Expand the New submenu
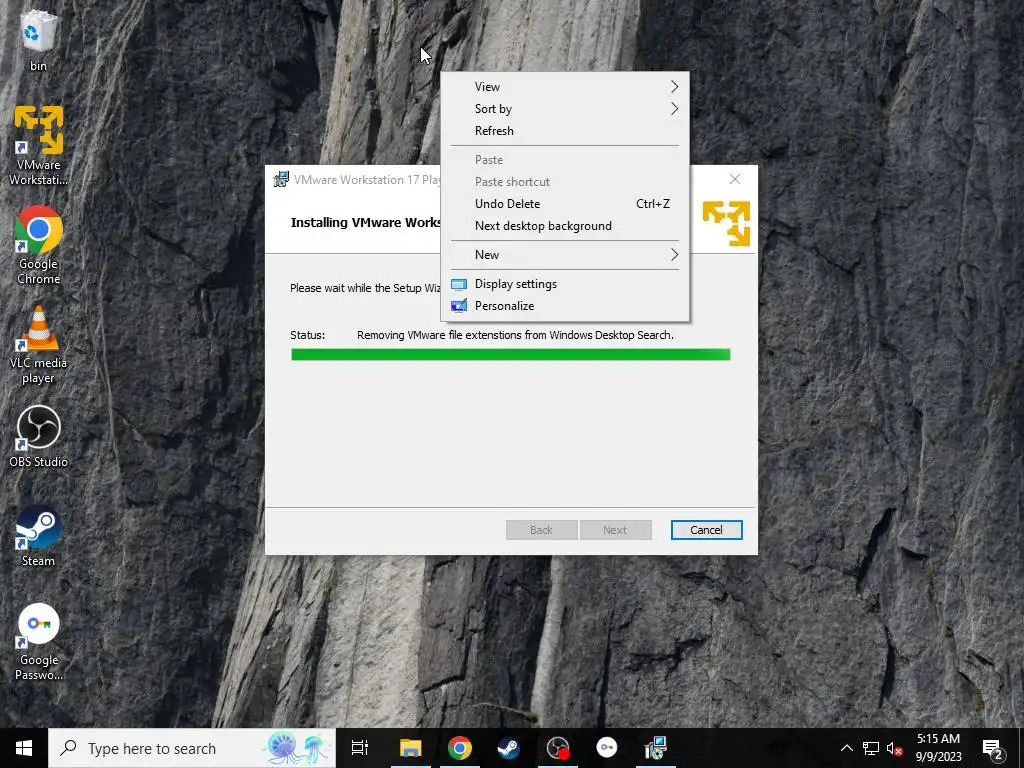The width and height of the screenshot is (1024, 768). pos(565,255)
